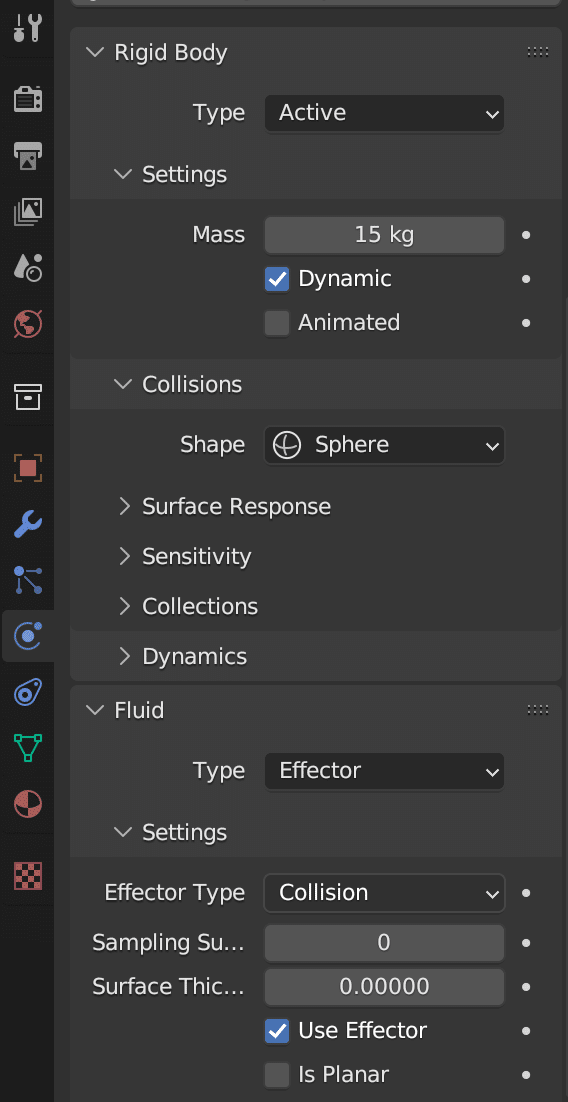Screen dimensions: 568x1102
Task: Click the Rigid Body panel drag grip
Action: tap(538, 52)
